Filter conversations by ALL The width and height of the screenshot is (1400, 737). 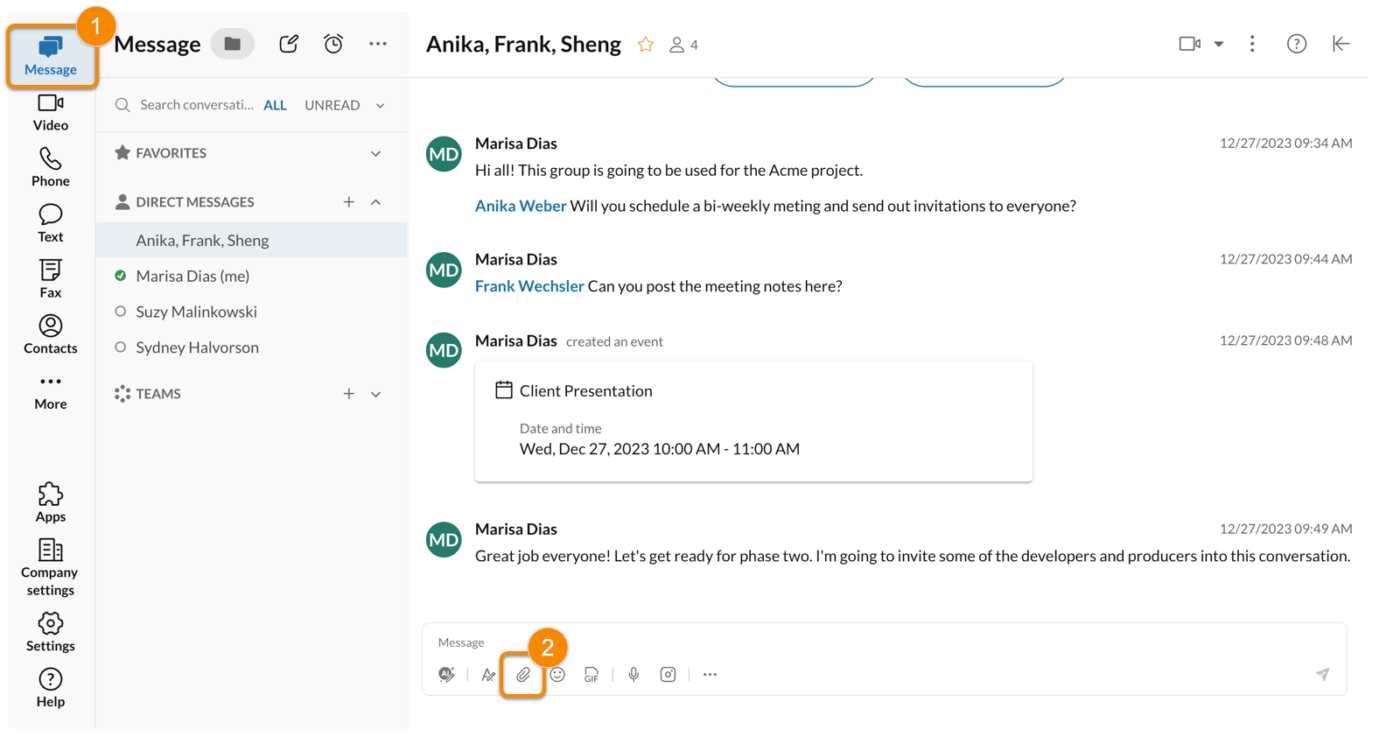275,104
